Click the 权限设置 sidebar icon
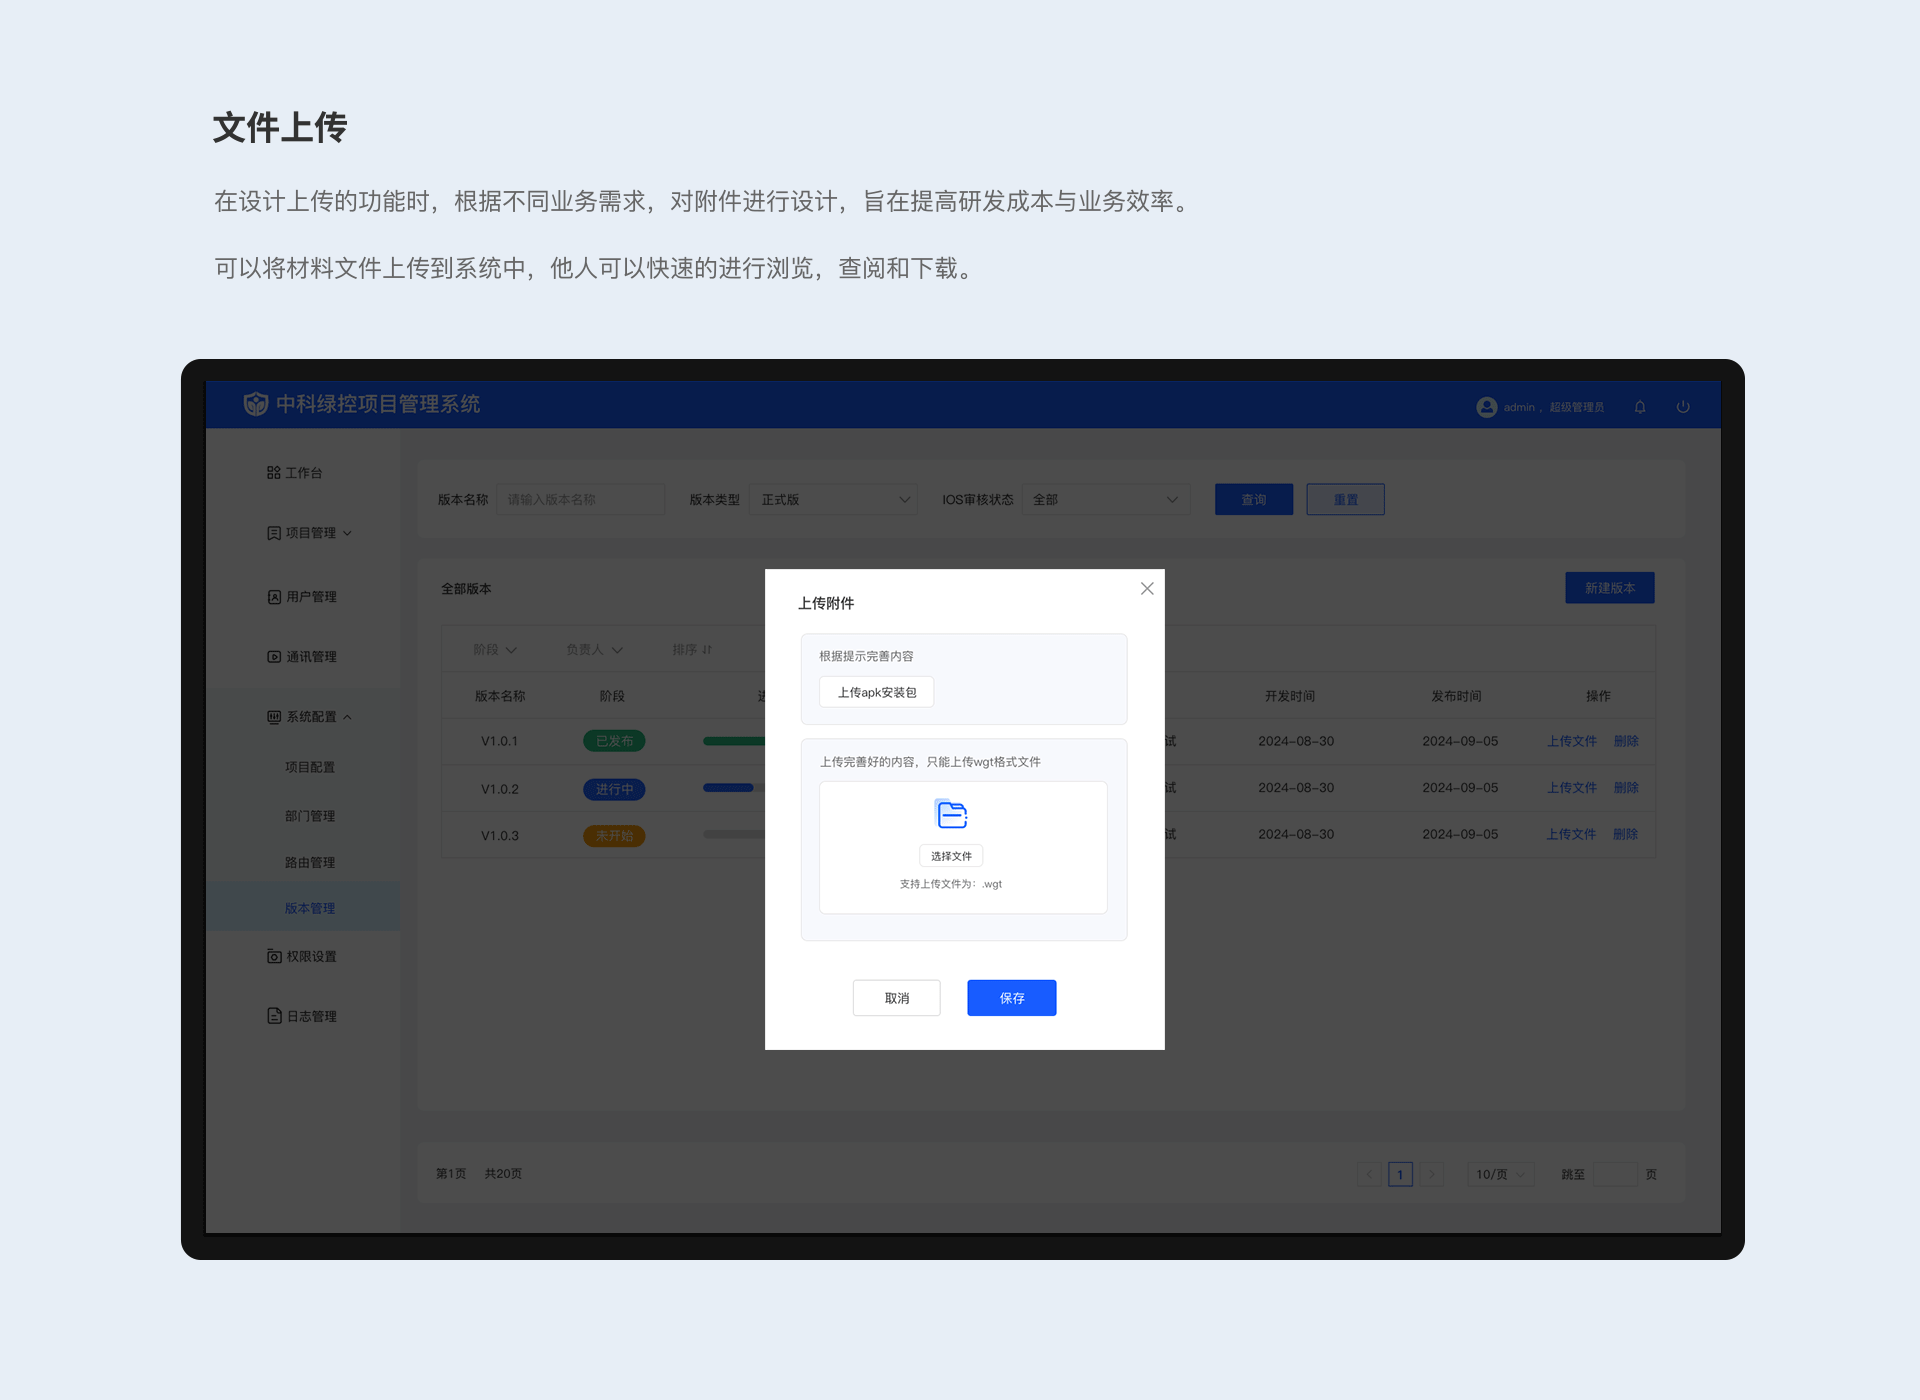Screen dimensions: 1920x1400 tap(273, 957)
